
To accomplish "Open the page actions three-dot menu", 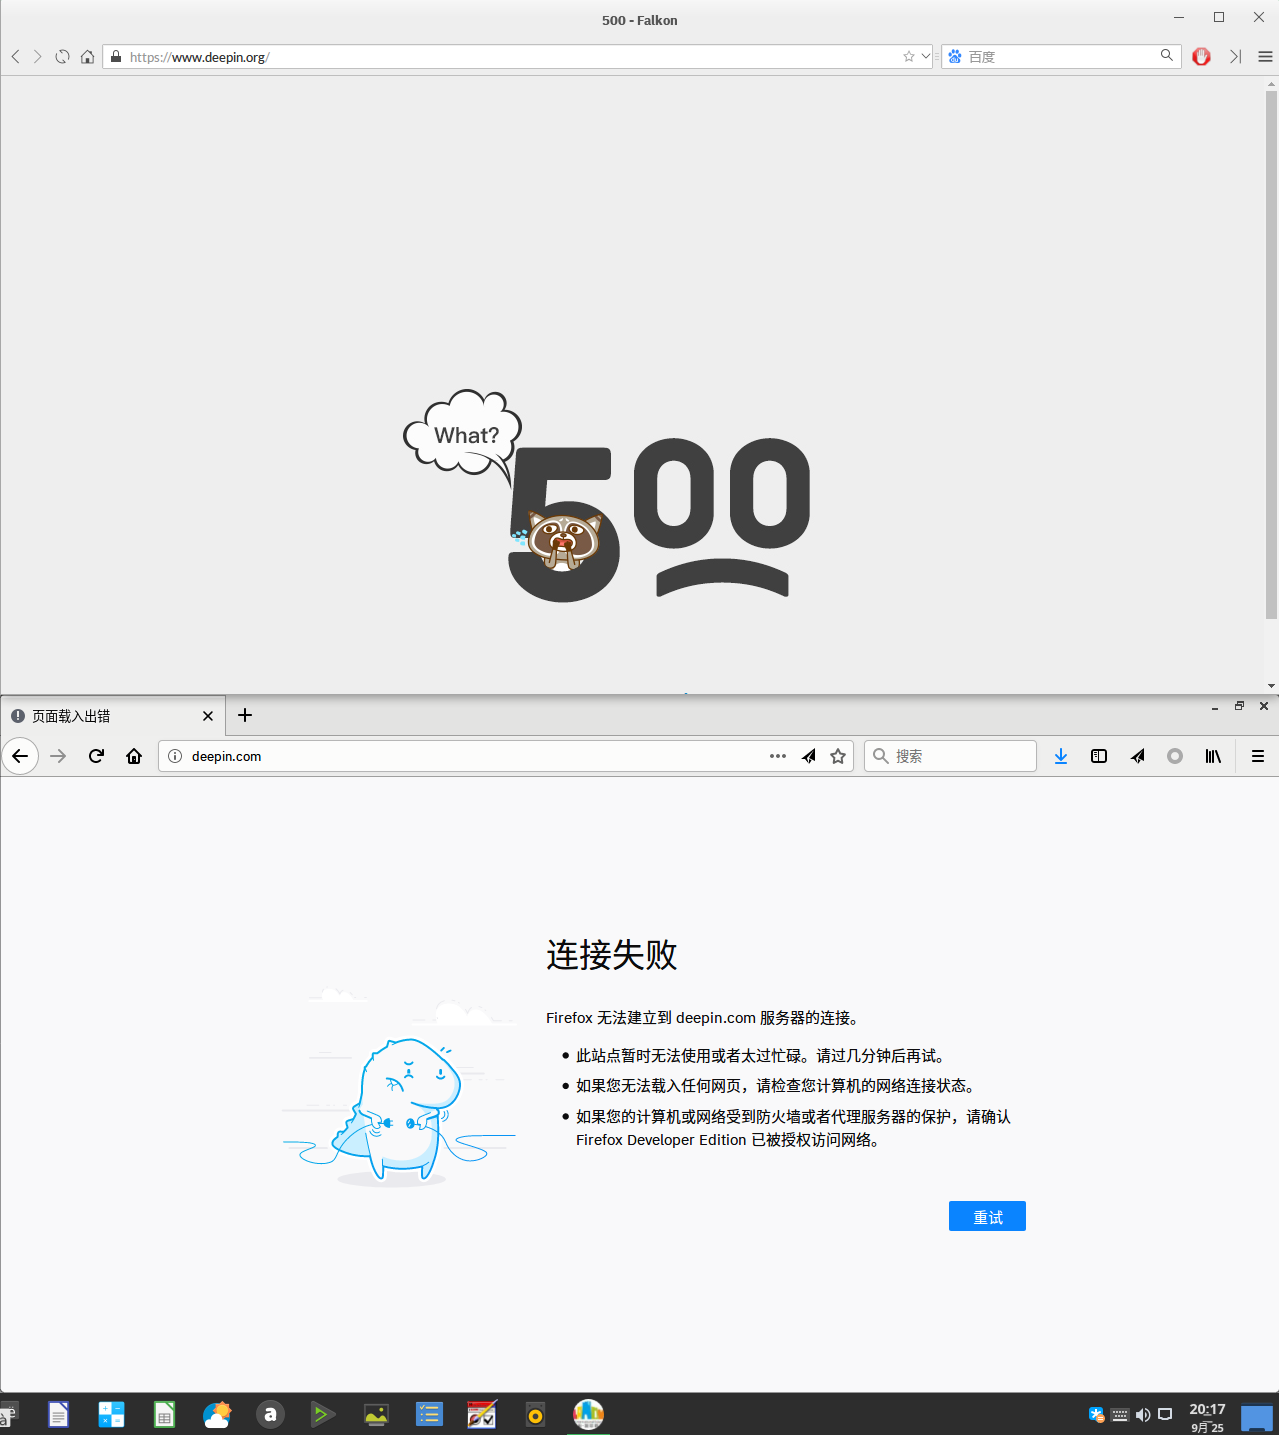I will [x=778, y=756].
